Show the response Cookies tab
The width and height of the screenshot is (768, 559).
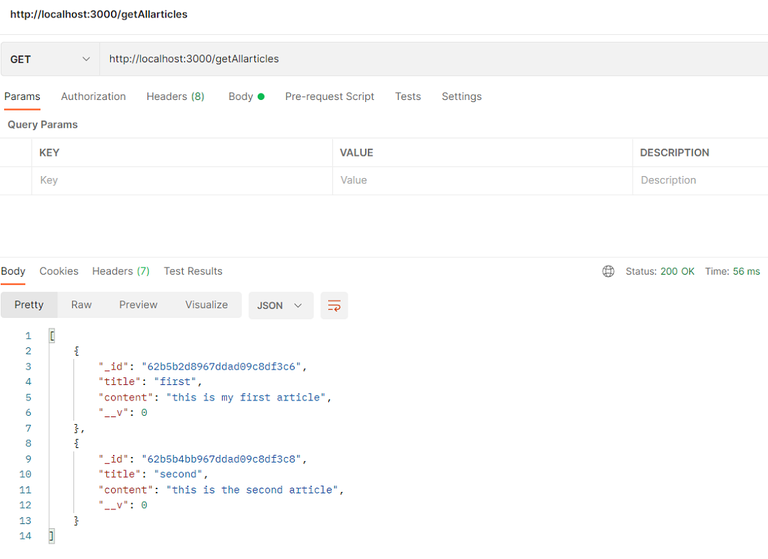click(59, 271)
